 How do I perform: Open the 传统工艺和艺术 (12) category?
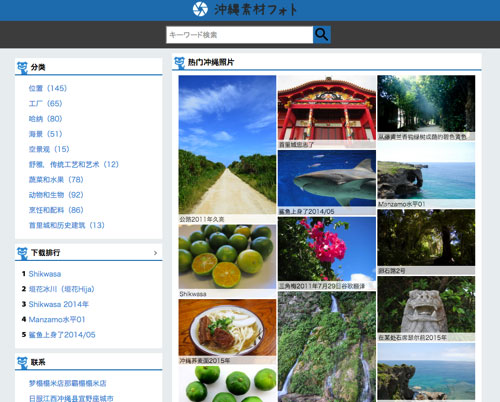(x=74, y=164)
